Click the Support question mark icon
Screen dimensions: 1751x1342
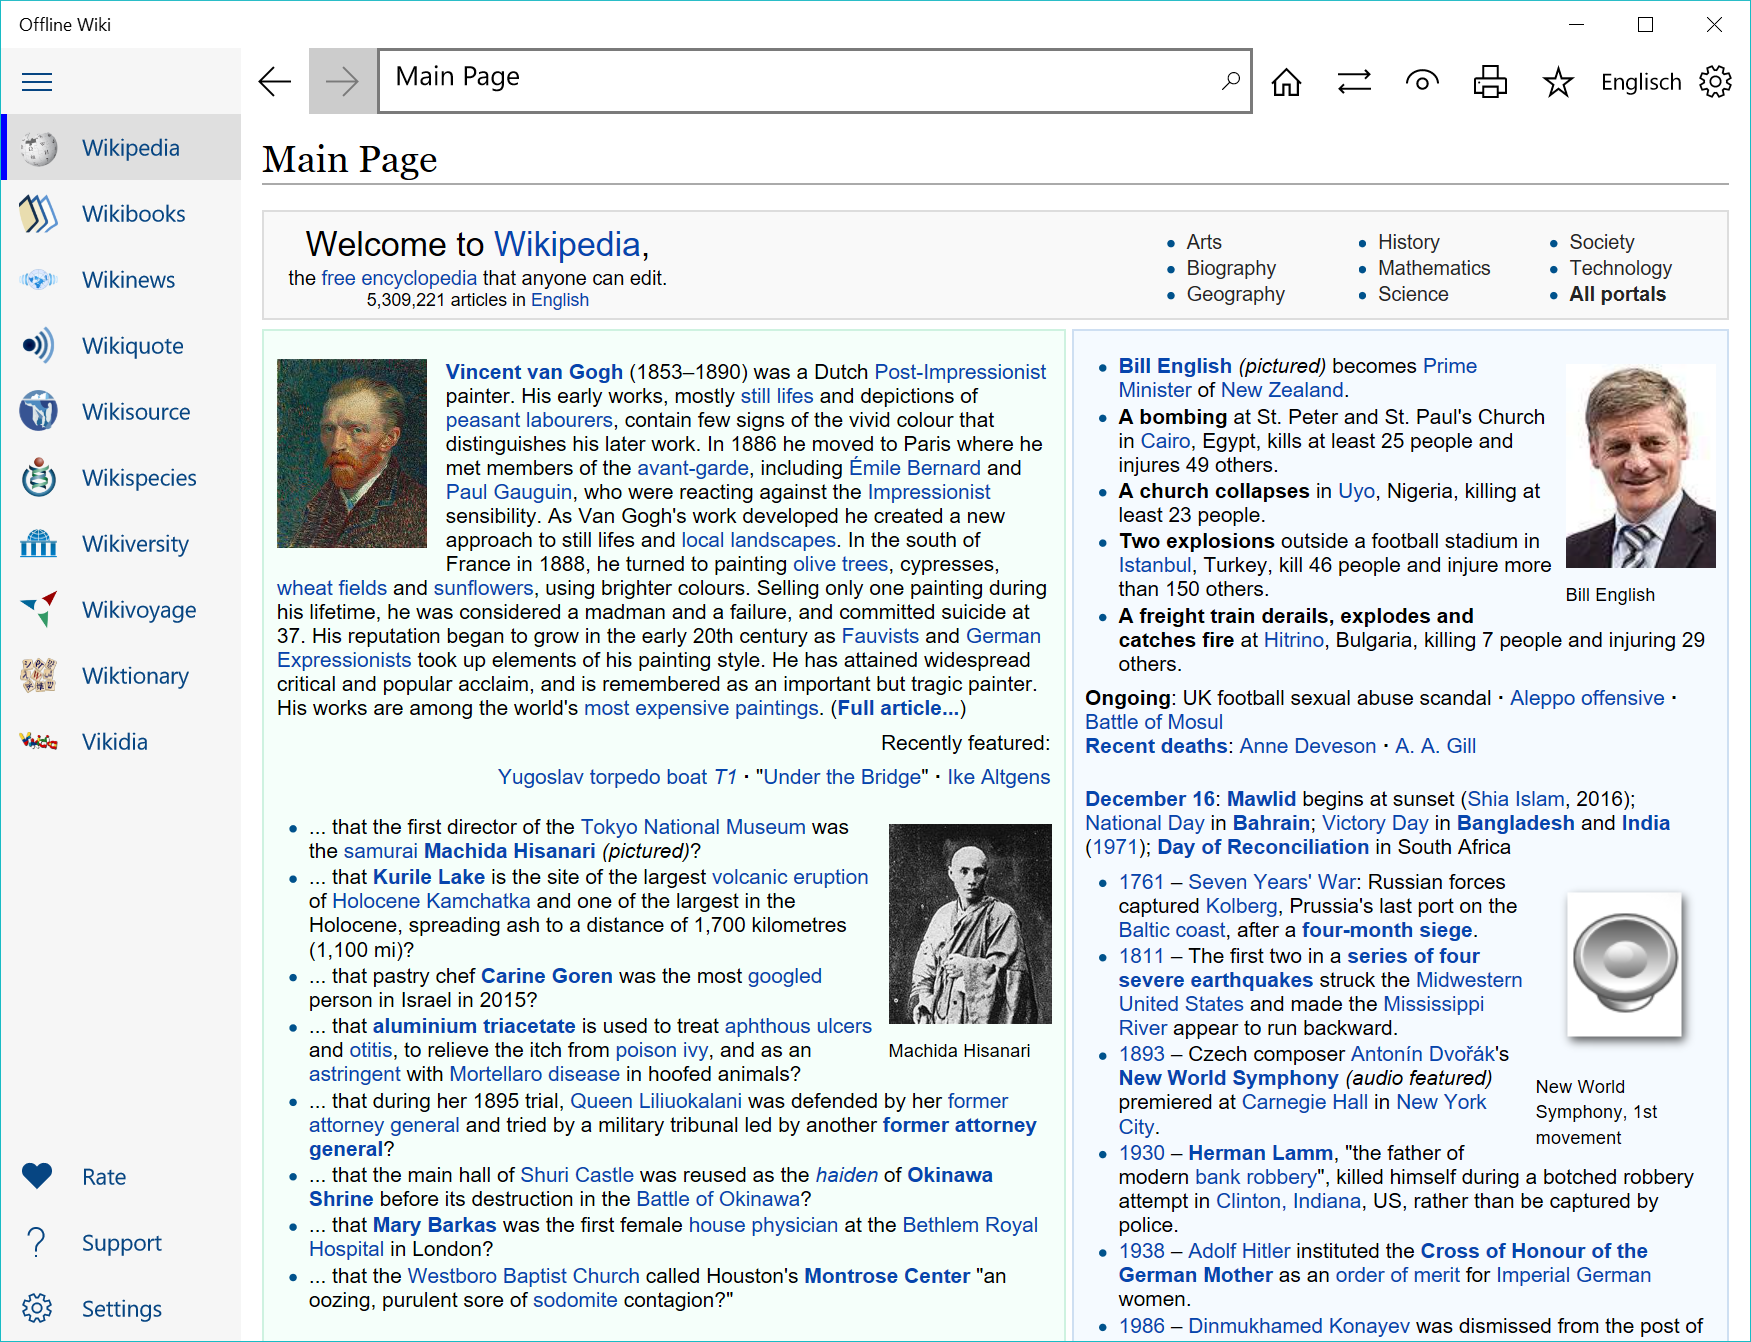(x=37, y=1242)
